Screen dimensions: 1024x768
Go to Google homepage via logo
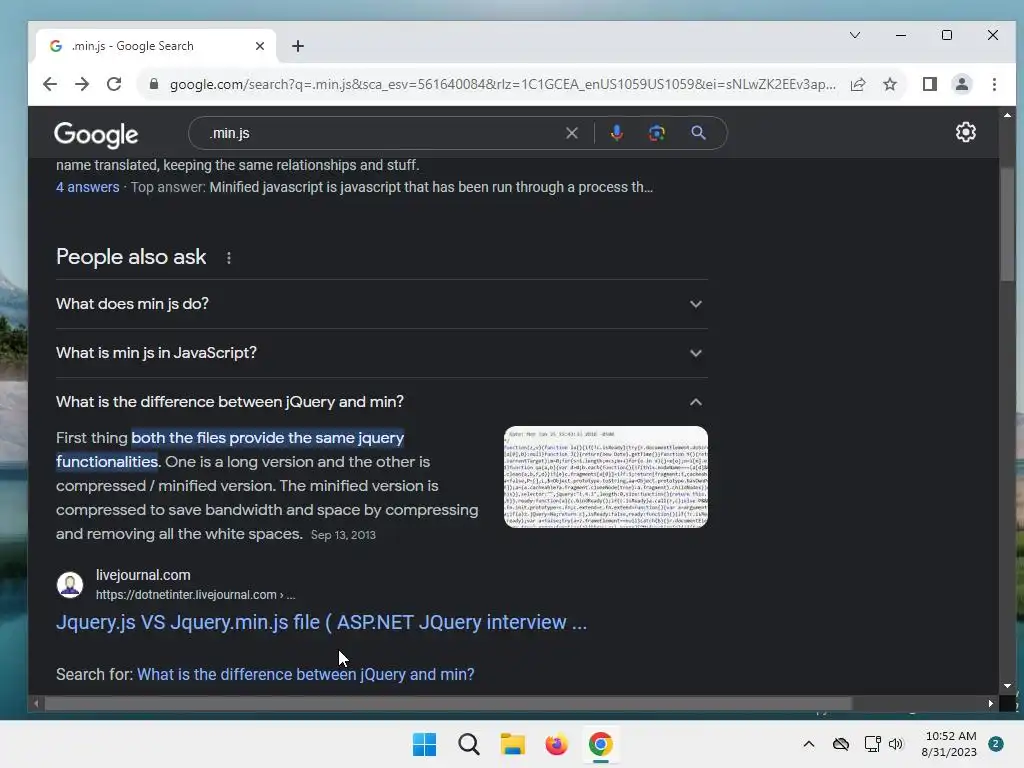(x=96, y=135)
